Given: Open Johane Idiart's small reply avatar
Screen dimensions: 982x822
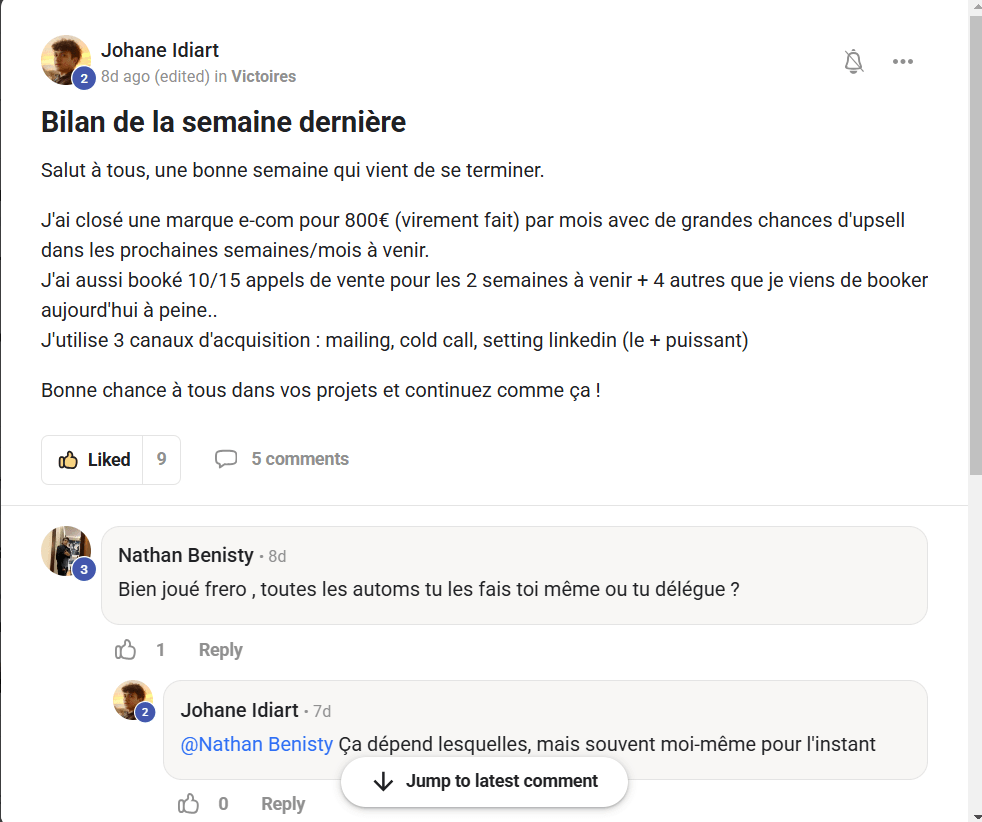Looking at the screenshot, I should [x=133, y=700].
